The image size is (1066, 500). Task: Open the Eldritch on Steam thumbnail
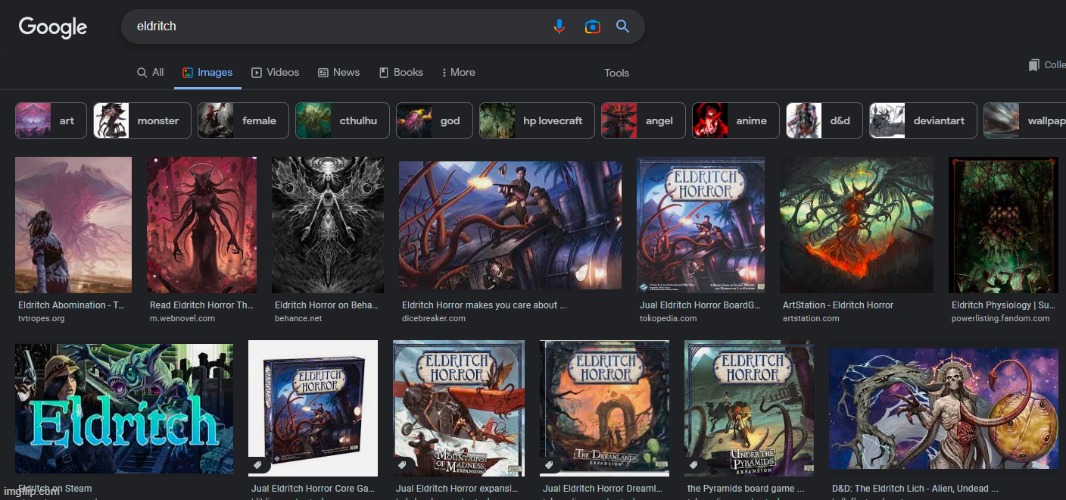click(x=124, y=408)
